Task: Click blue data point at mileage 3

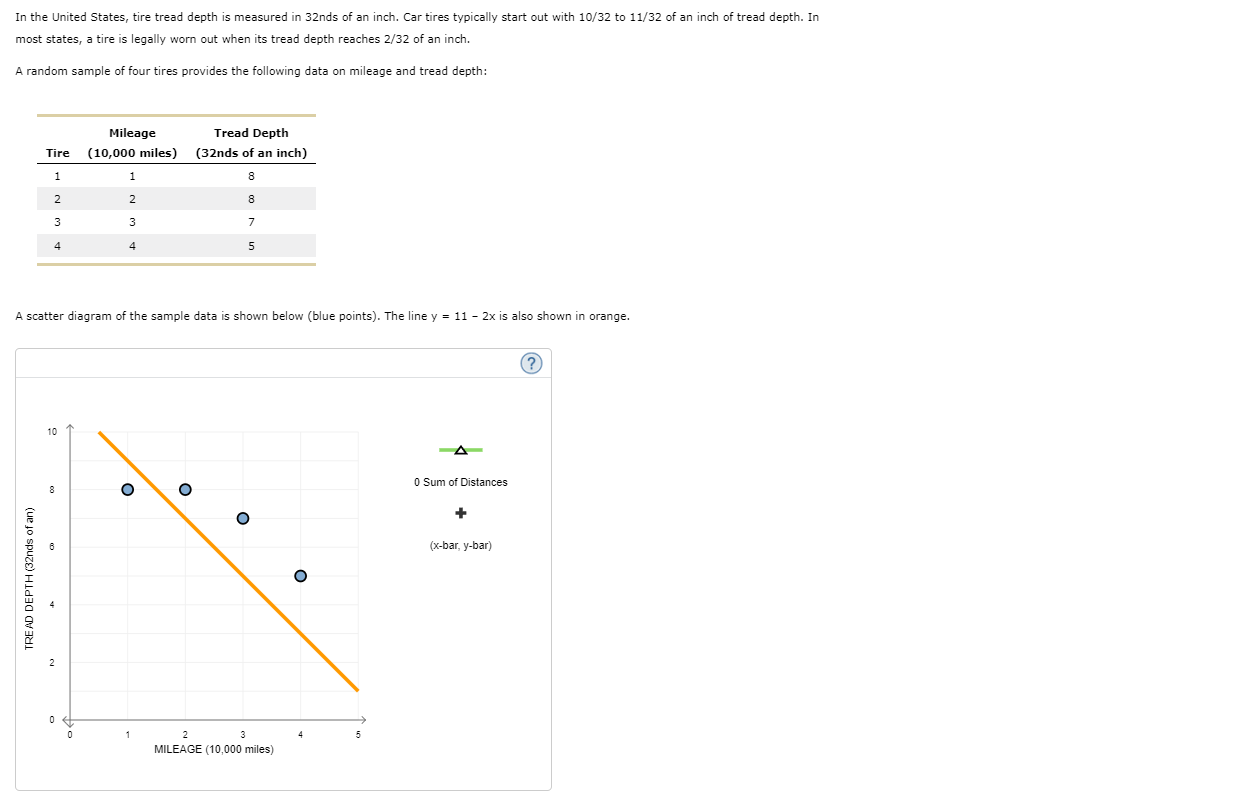Action: pyautogui.click(x=242, y=518)
